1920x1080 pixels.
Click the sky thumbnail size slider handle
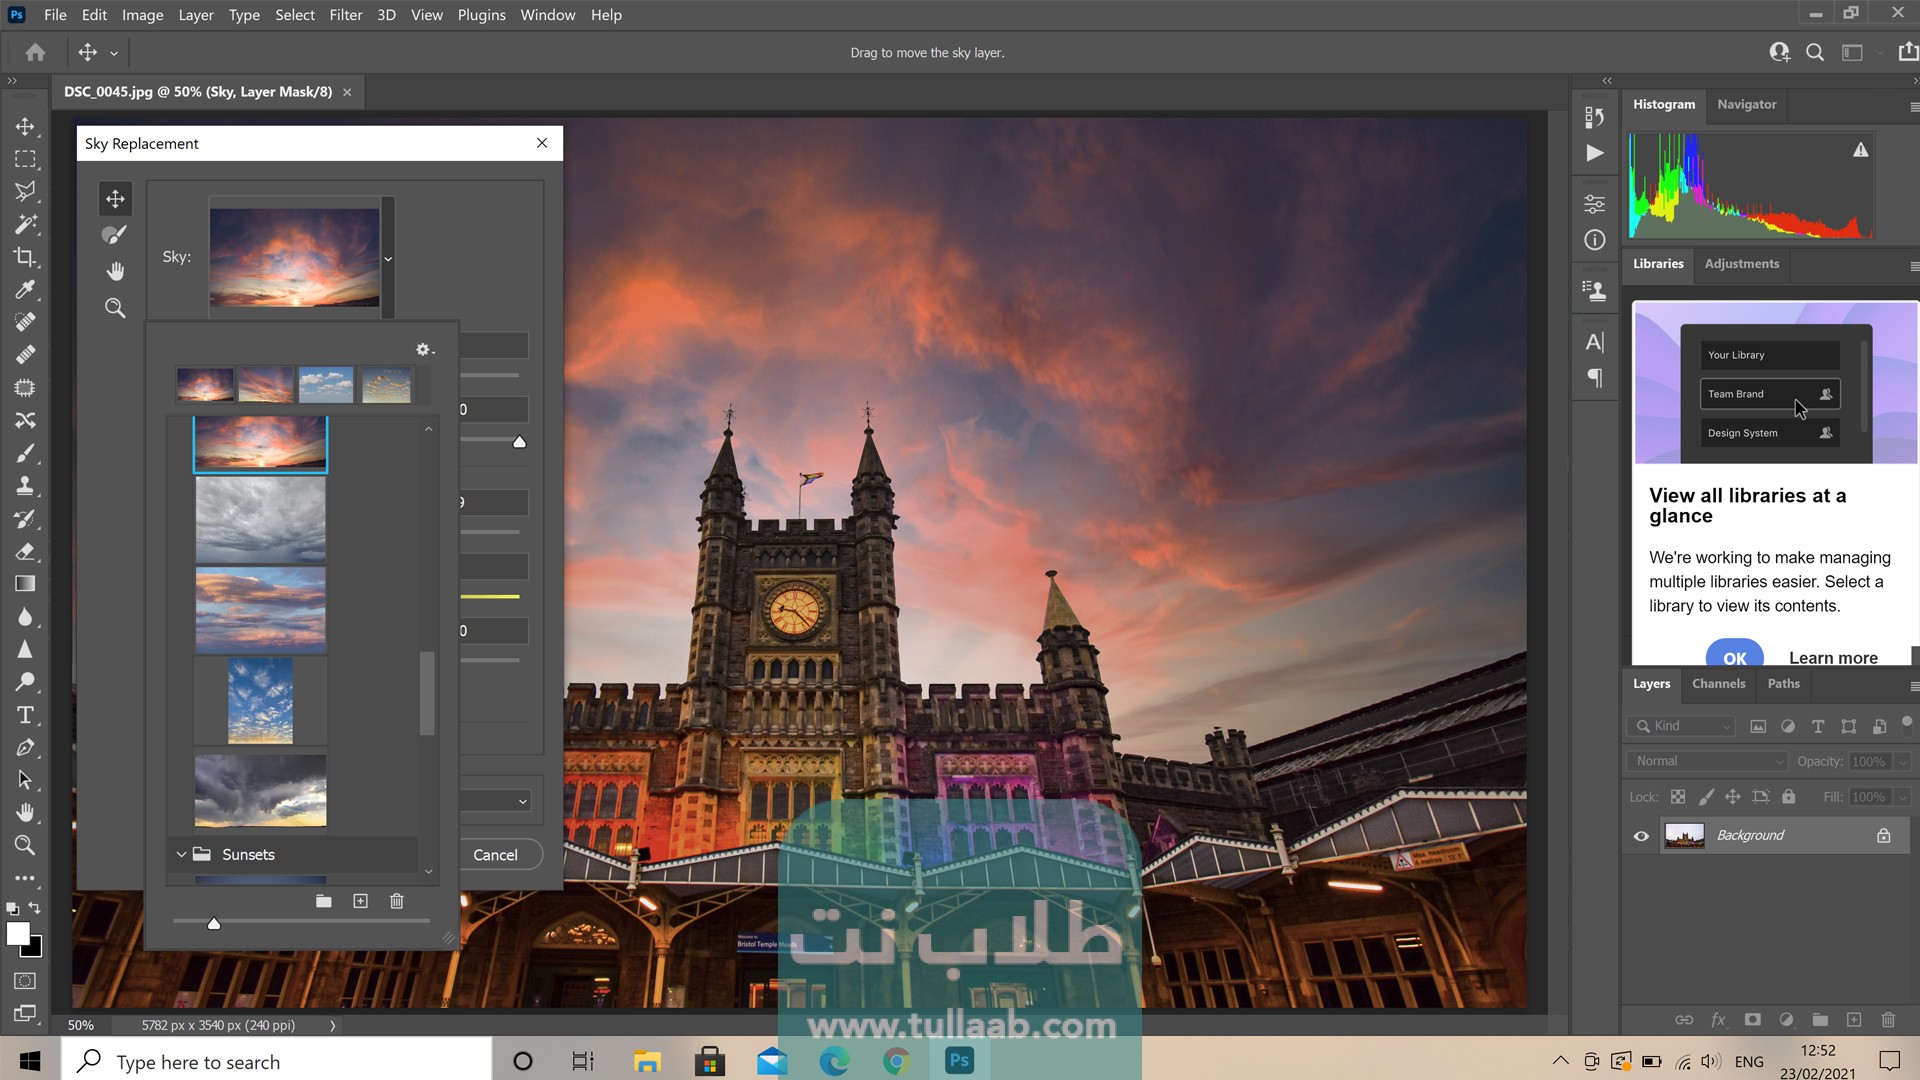coord(213,924)
